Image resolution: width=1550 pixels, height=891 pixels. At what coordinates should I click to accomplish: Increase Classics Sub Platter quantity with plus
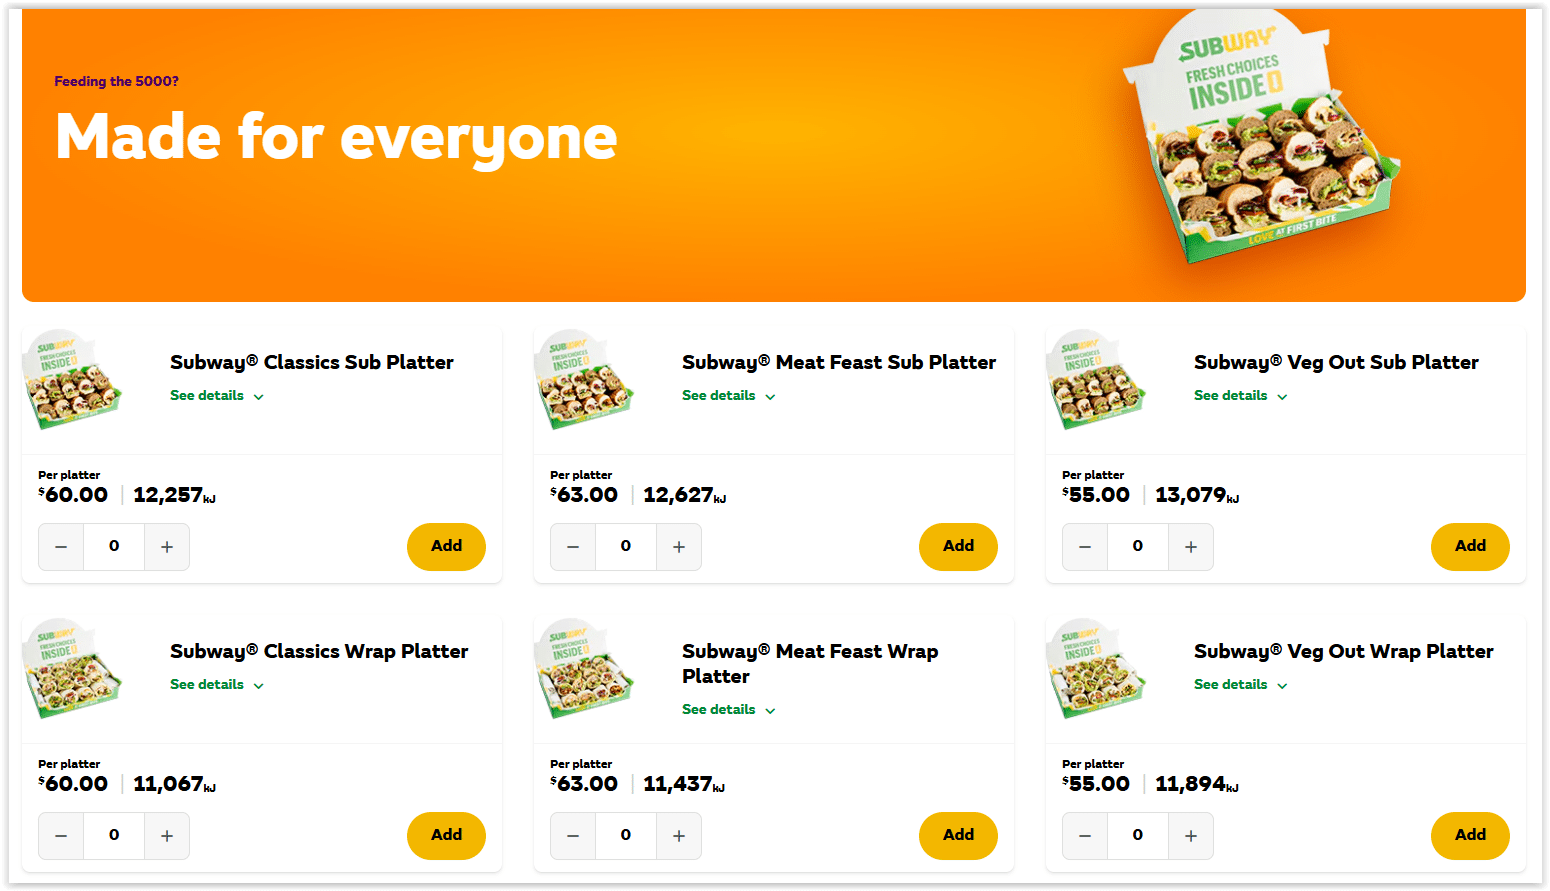[167, 547]
